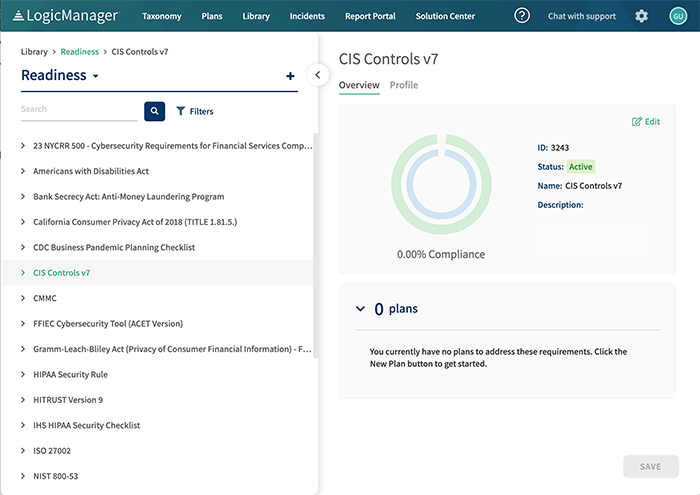Click the Filters label text
Image resolution: width=700 pixels, height=495 pixels.
pos(201,111)
